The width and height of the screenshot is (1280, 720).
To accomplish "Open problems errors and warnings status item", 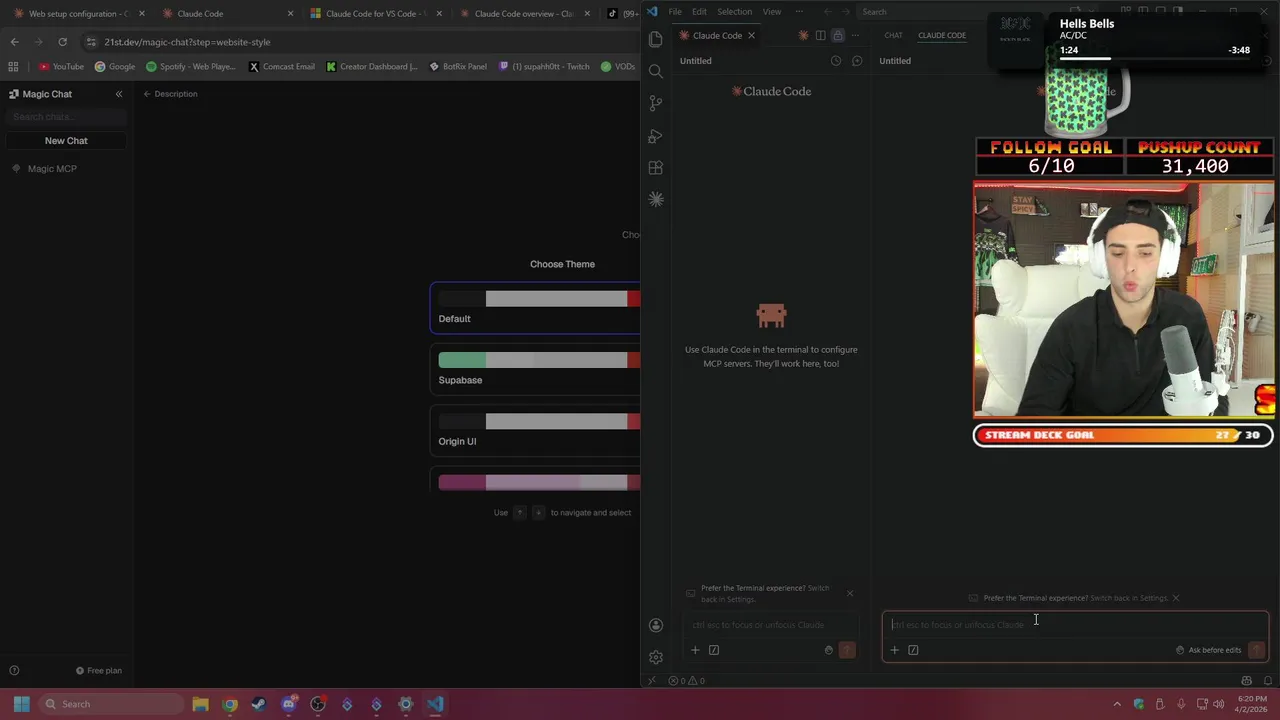I will tap(687, 681).
